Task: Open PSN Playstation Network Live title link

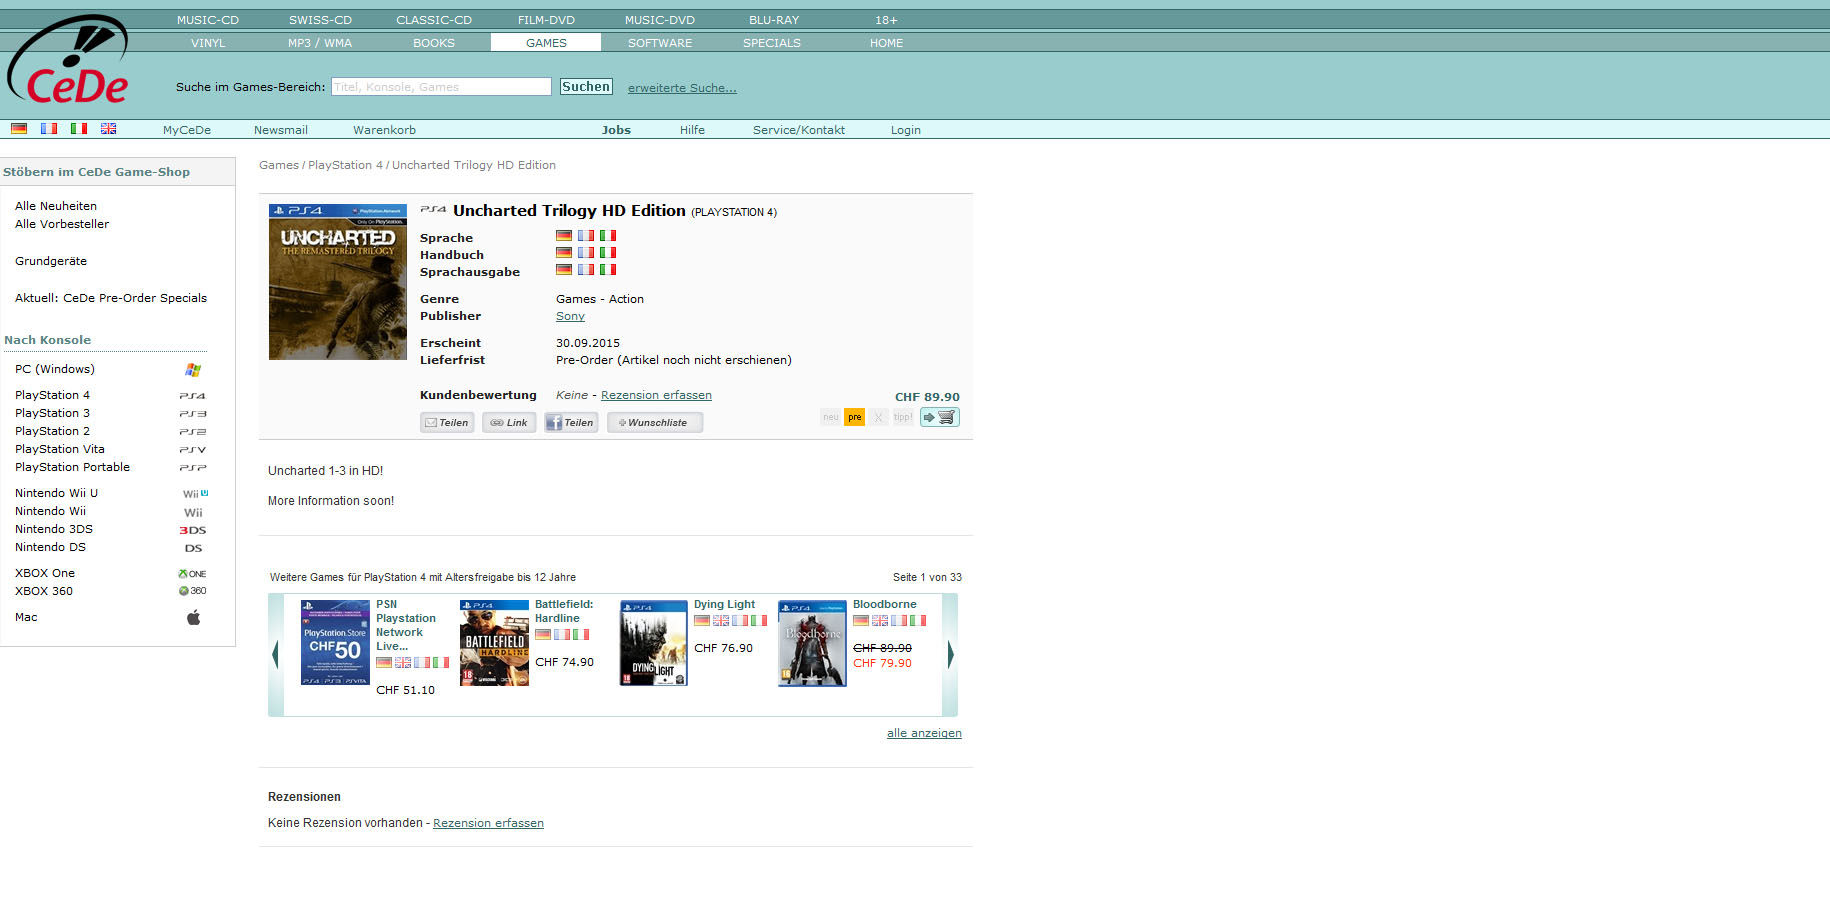Action: point(405,625)
